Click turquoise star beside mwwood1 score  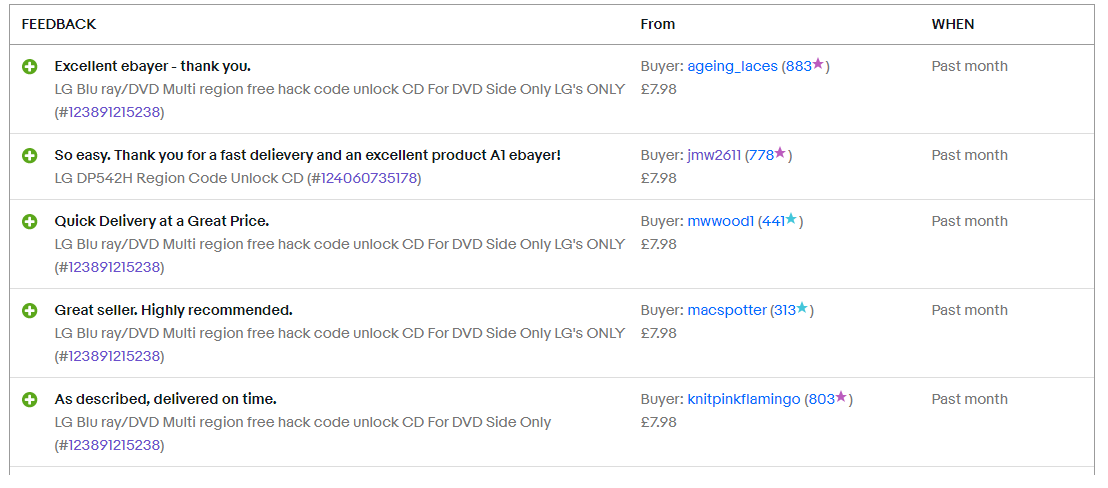(791, 219)
